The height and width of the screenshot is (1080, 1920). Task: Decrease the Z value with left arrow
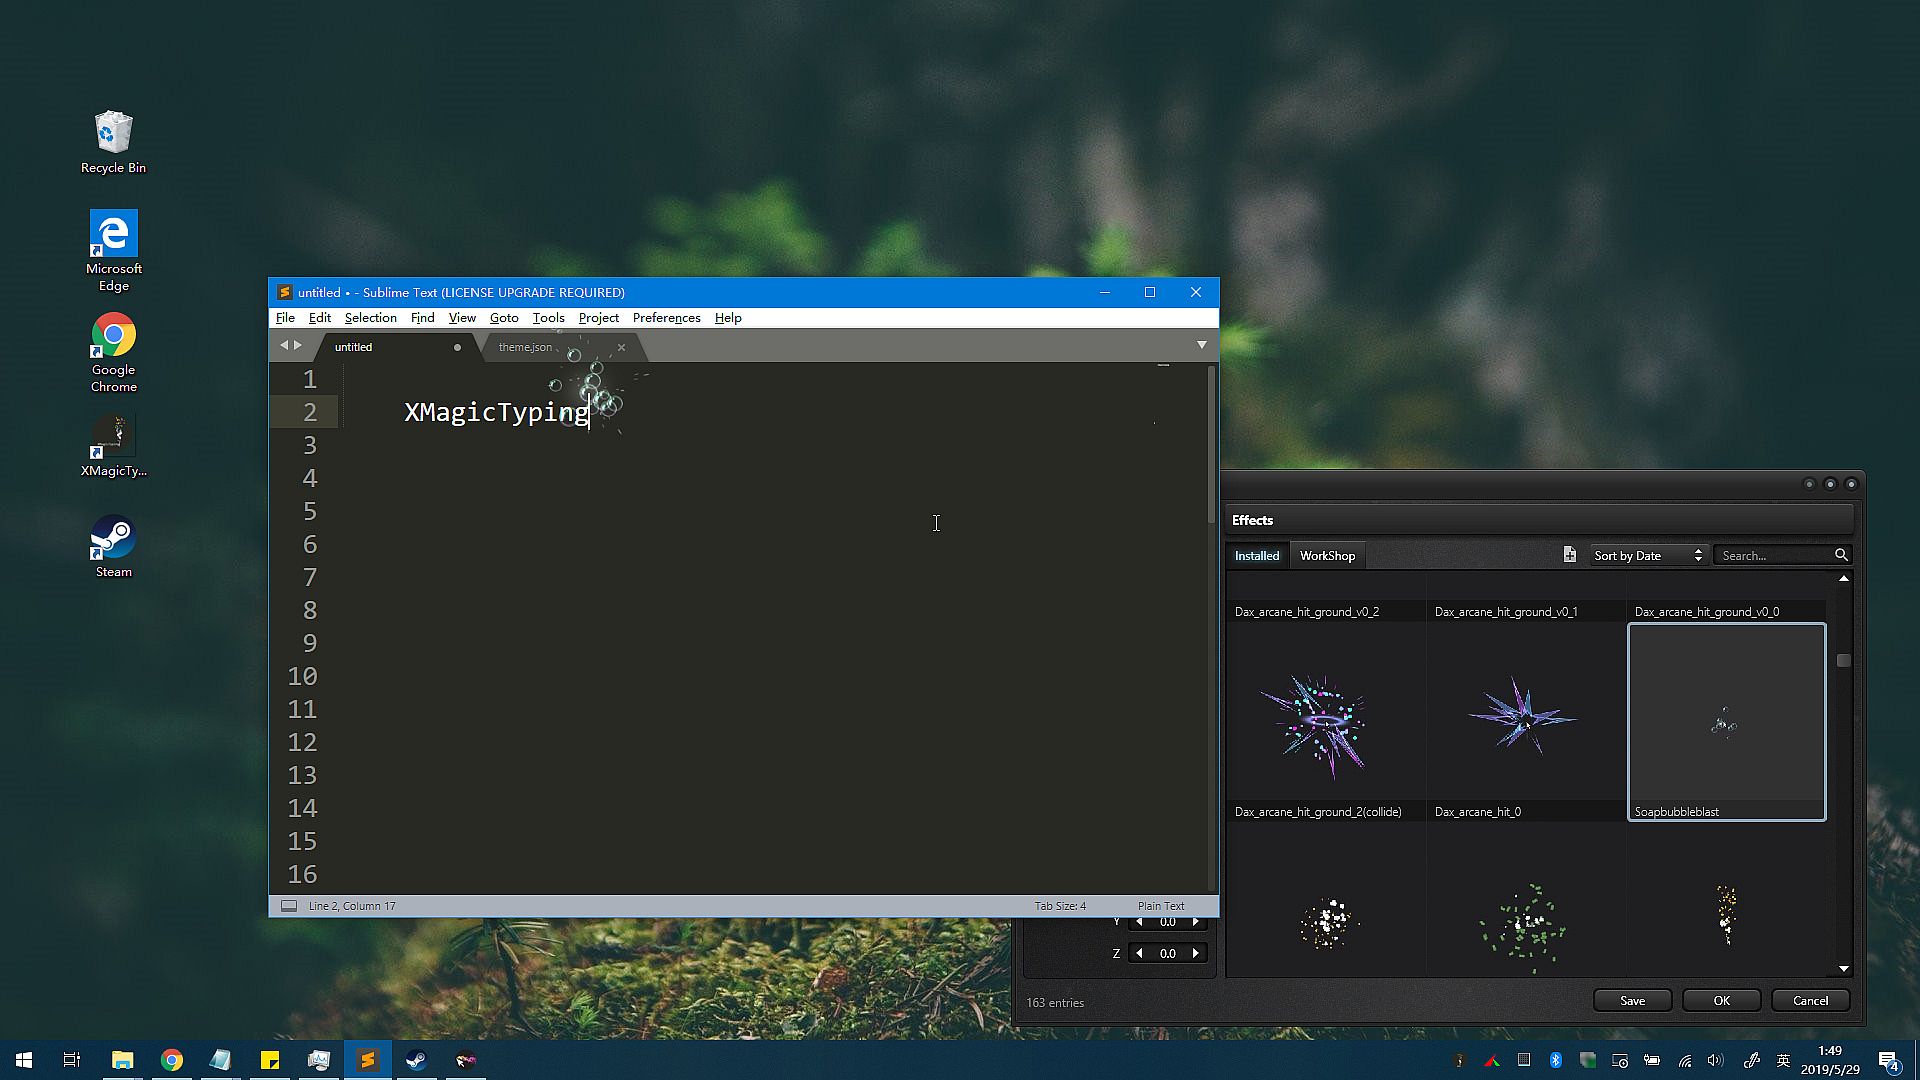point(1139,953)
